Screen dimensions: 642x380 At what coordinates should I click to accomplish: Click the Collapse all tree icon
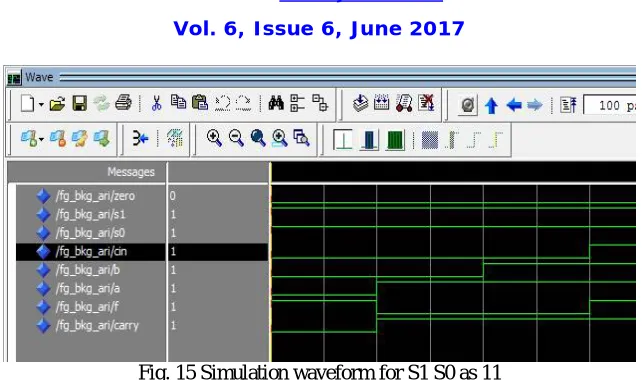point(297,103)
